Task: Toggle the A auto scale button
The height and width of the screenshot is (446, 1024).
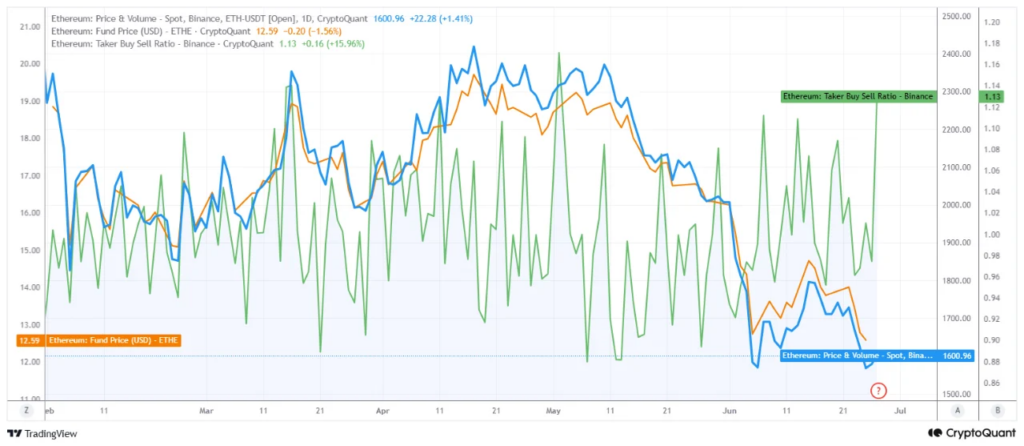Action: click(957, 411)
